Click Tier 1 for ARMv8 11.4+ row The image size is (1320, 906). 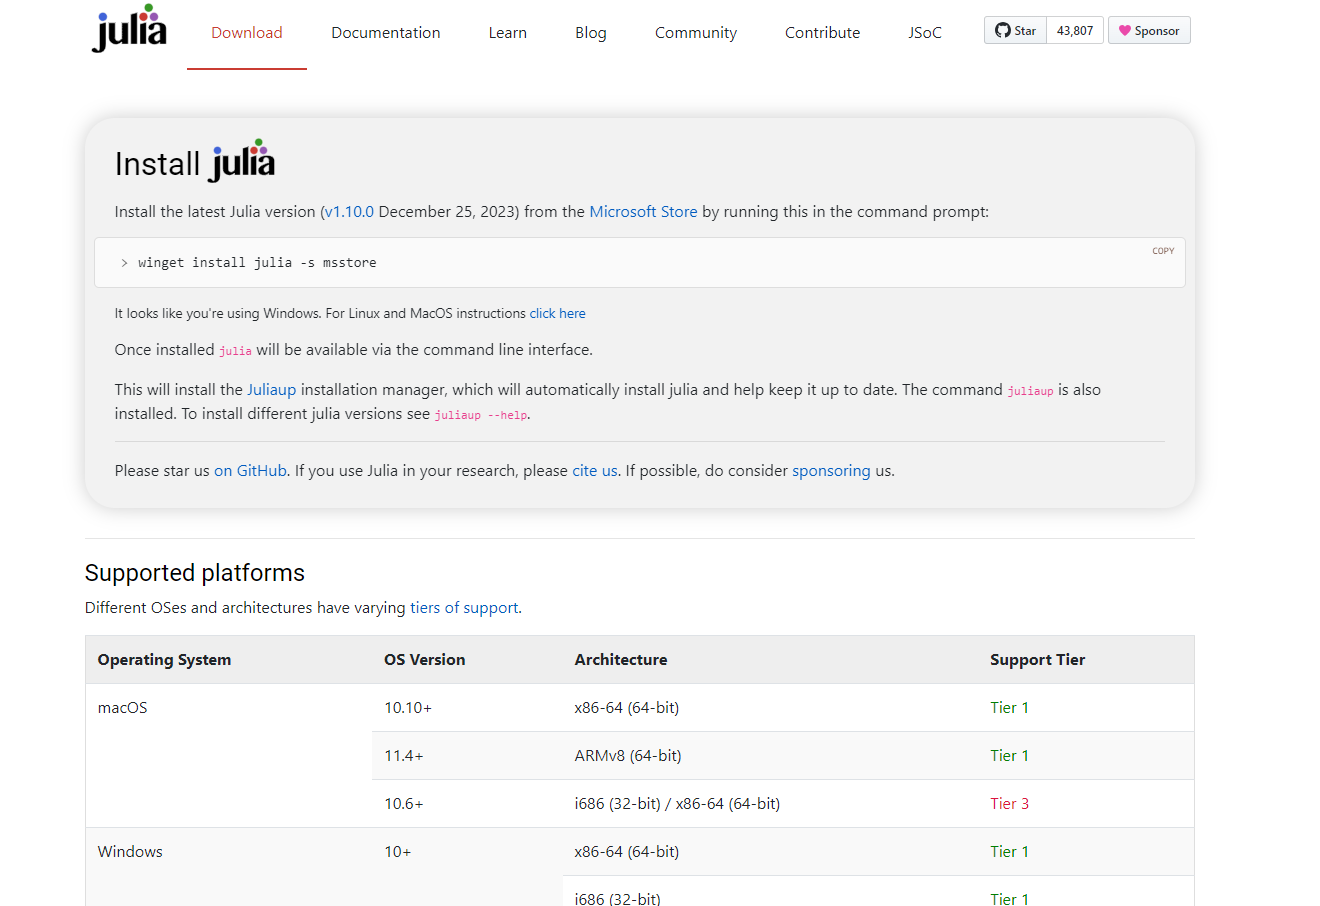pyautogui.click(x=1009, y=756)
